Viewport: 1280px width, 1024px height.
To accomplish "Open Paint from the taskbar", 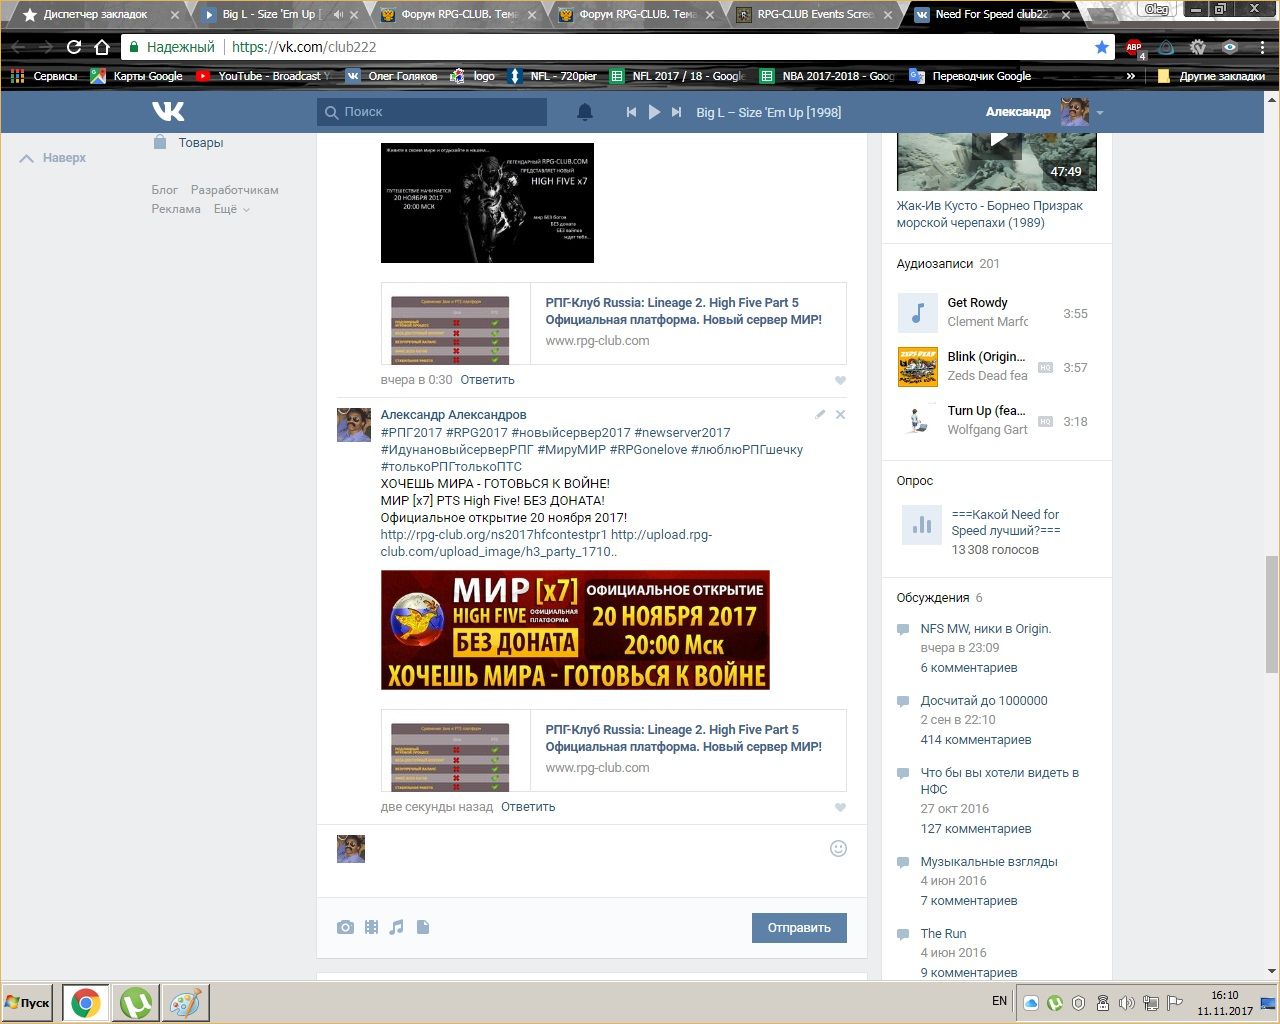I will 186,1003.
